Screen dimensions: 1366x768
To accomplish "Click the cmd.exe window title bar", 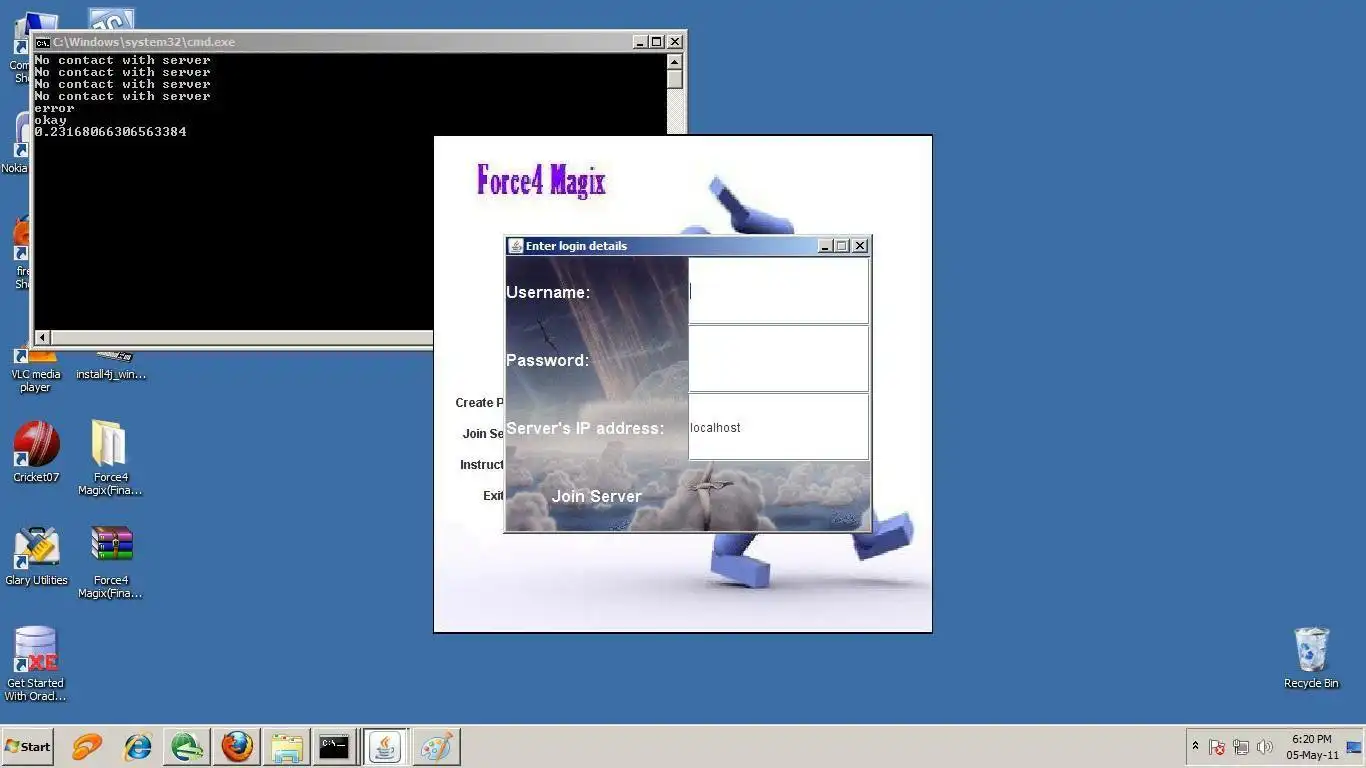I will [340, 42].
